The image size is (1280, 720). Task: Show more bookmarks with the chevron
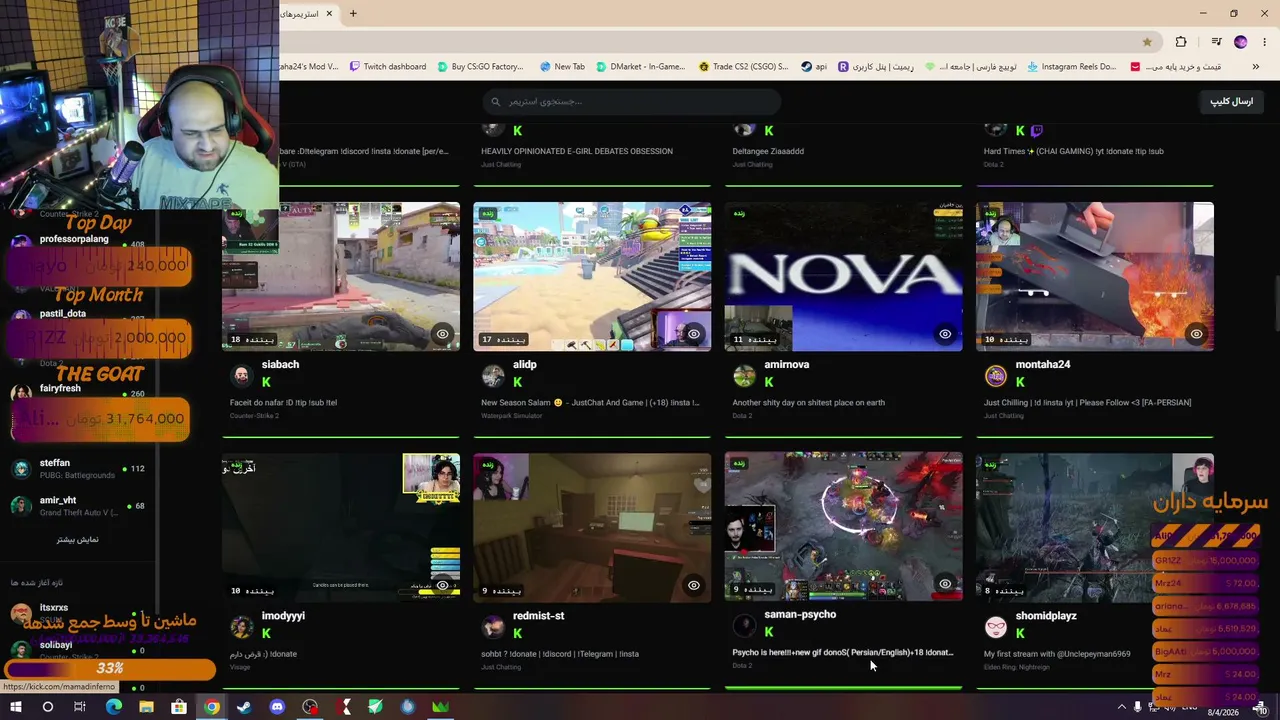point(1256,67)
